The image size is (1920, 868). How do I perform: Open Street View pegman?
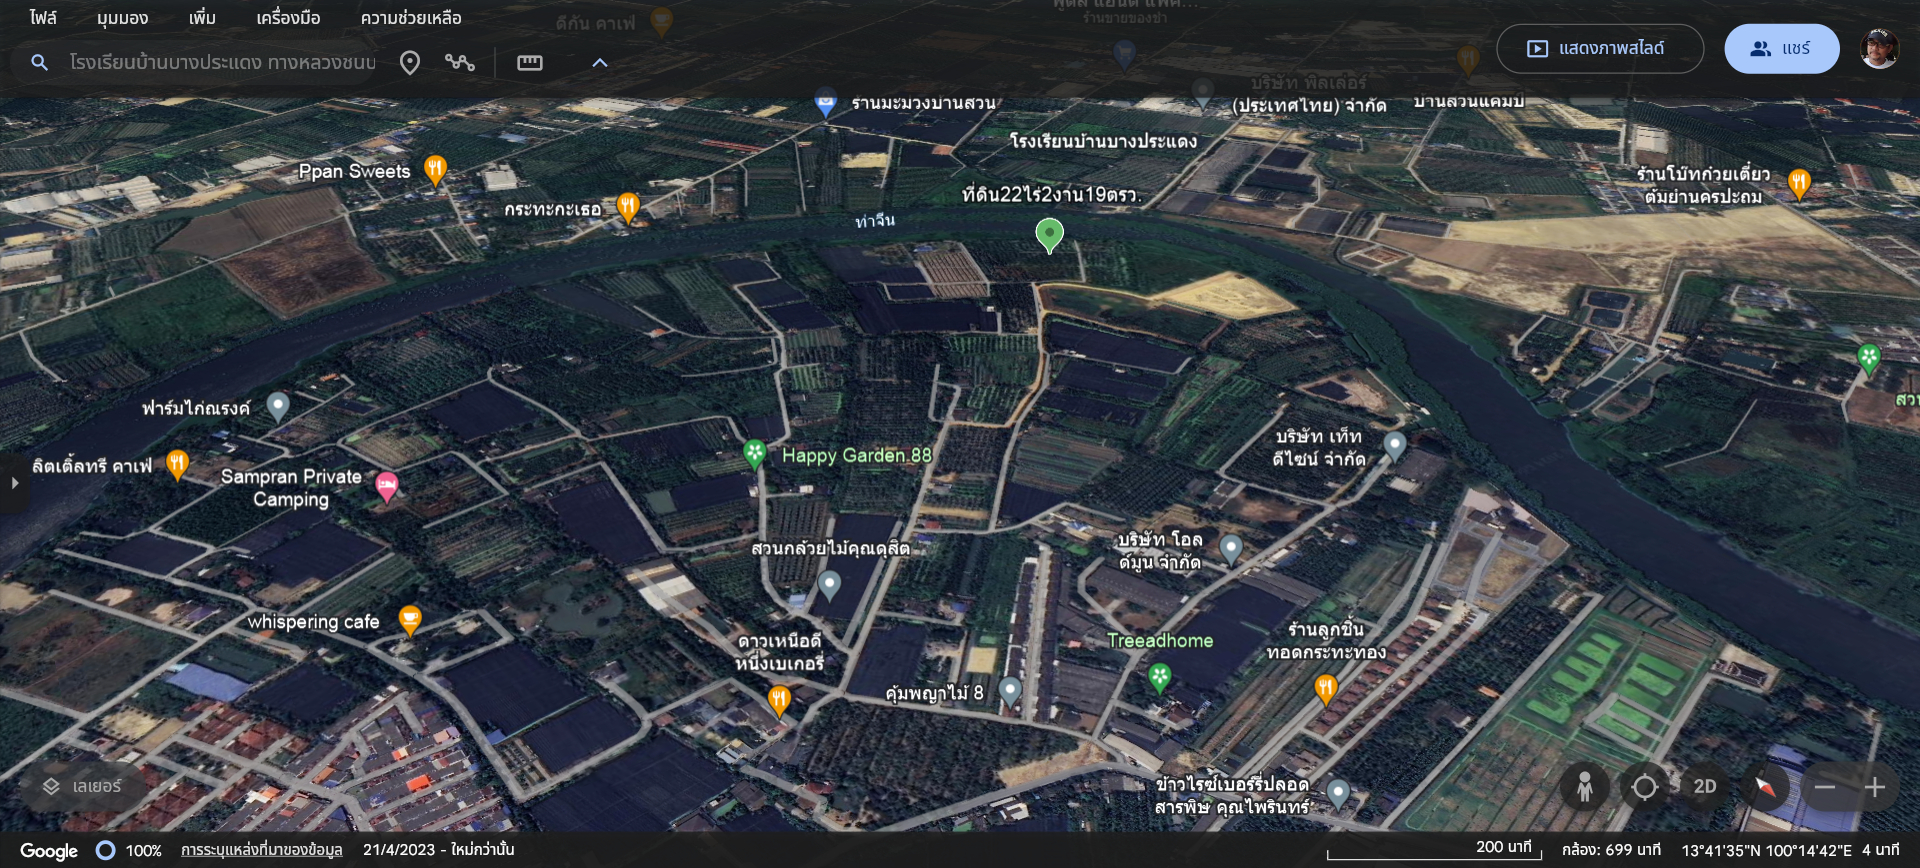(x=1584, y=787)
